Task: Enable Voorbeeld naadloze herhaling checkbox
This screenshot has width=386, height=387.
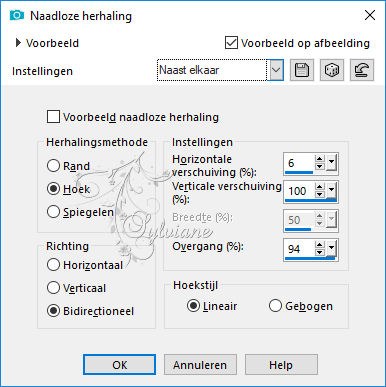Action: (x=53, y=117)
